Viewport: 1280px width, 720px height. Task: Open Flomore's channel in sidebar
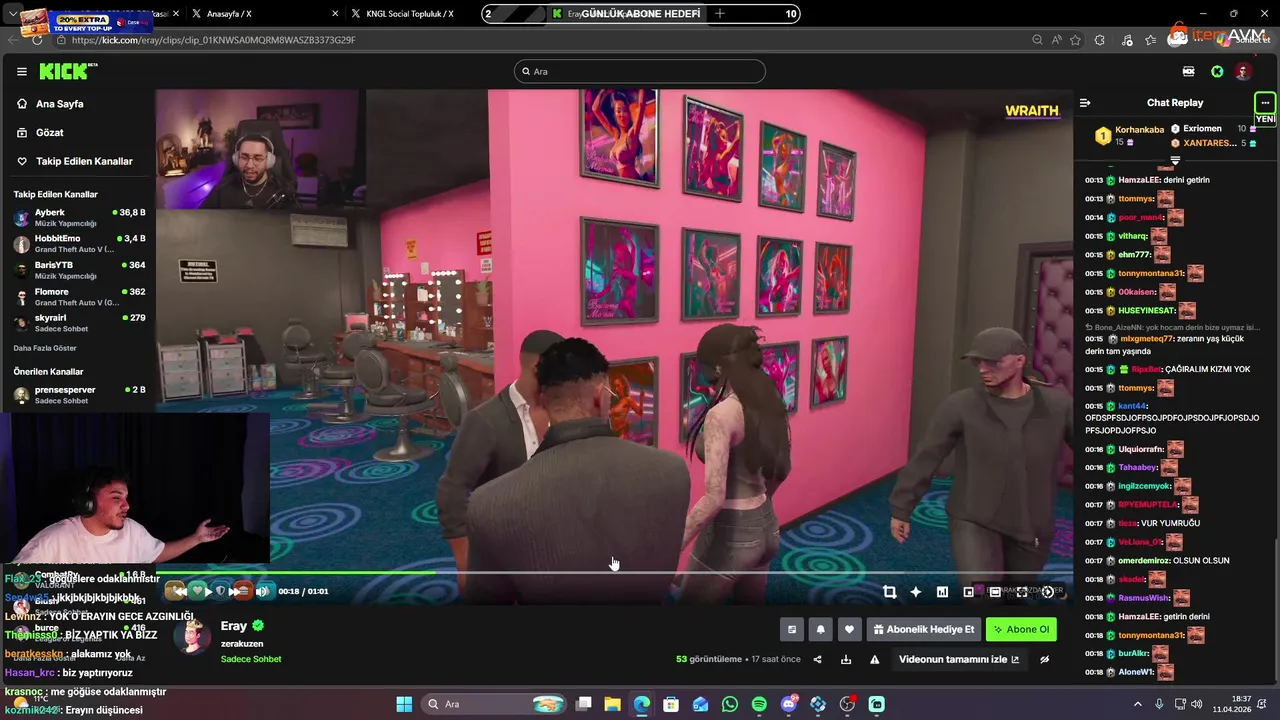pos(78,297)
